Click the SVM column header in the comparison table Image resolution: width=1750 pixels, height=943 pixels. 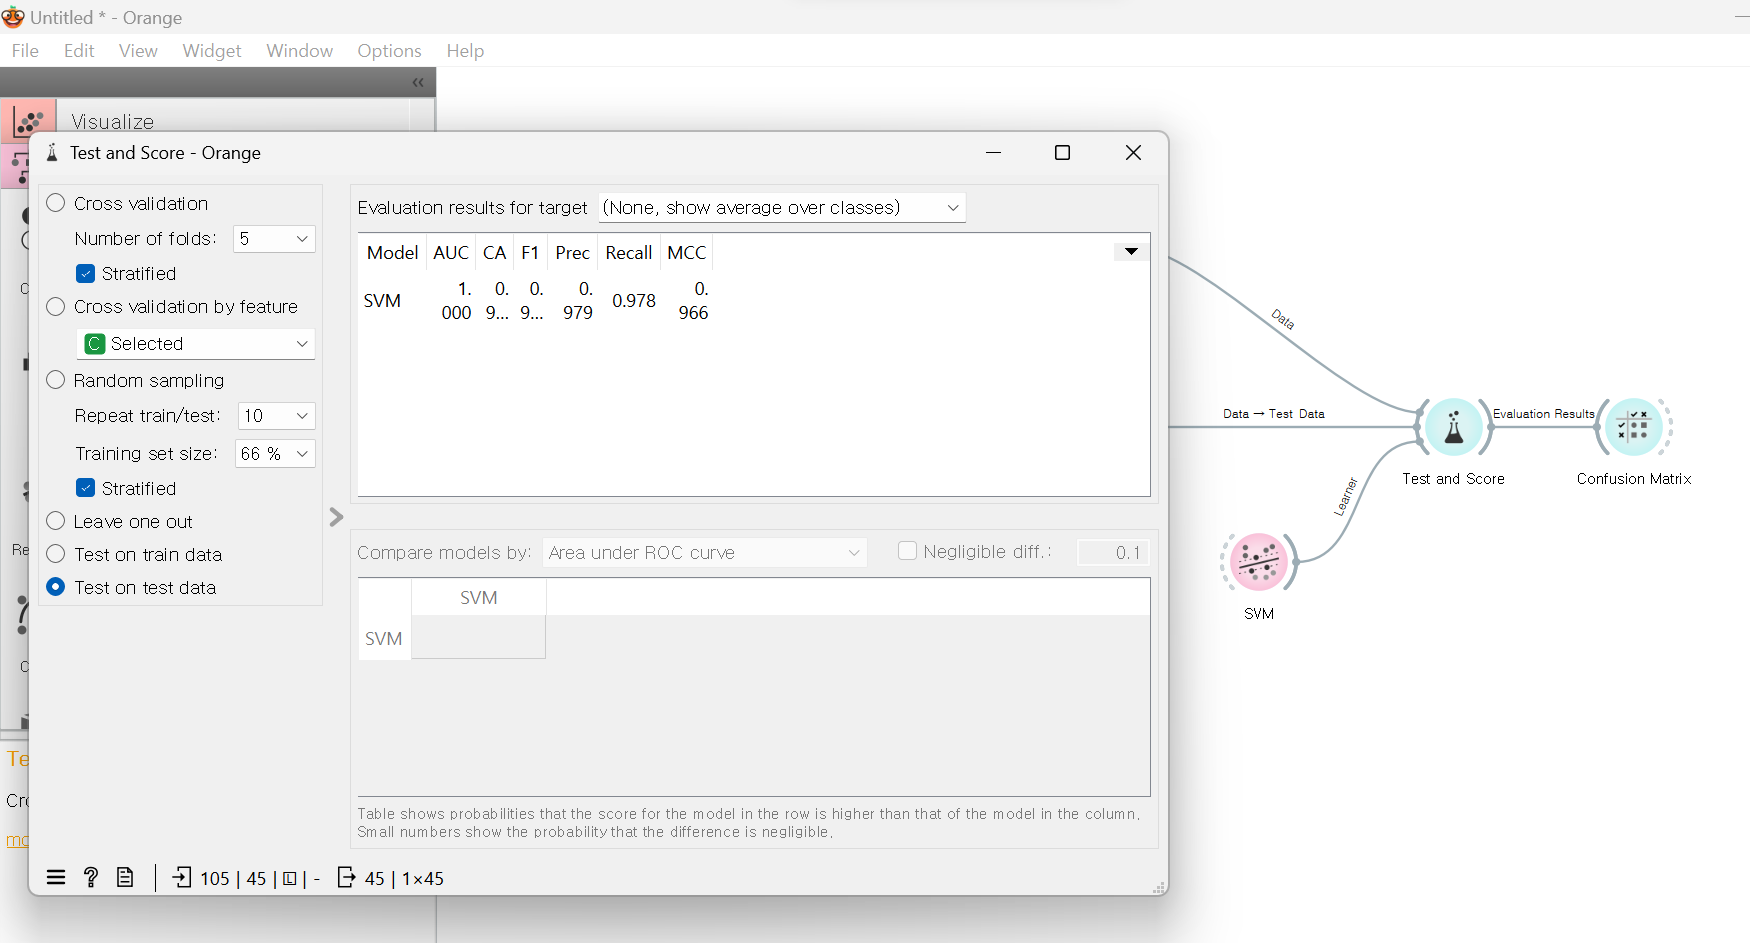[479, 597]
